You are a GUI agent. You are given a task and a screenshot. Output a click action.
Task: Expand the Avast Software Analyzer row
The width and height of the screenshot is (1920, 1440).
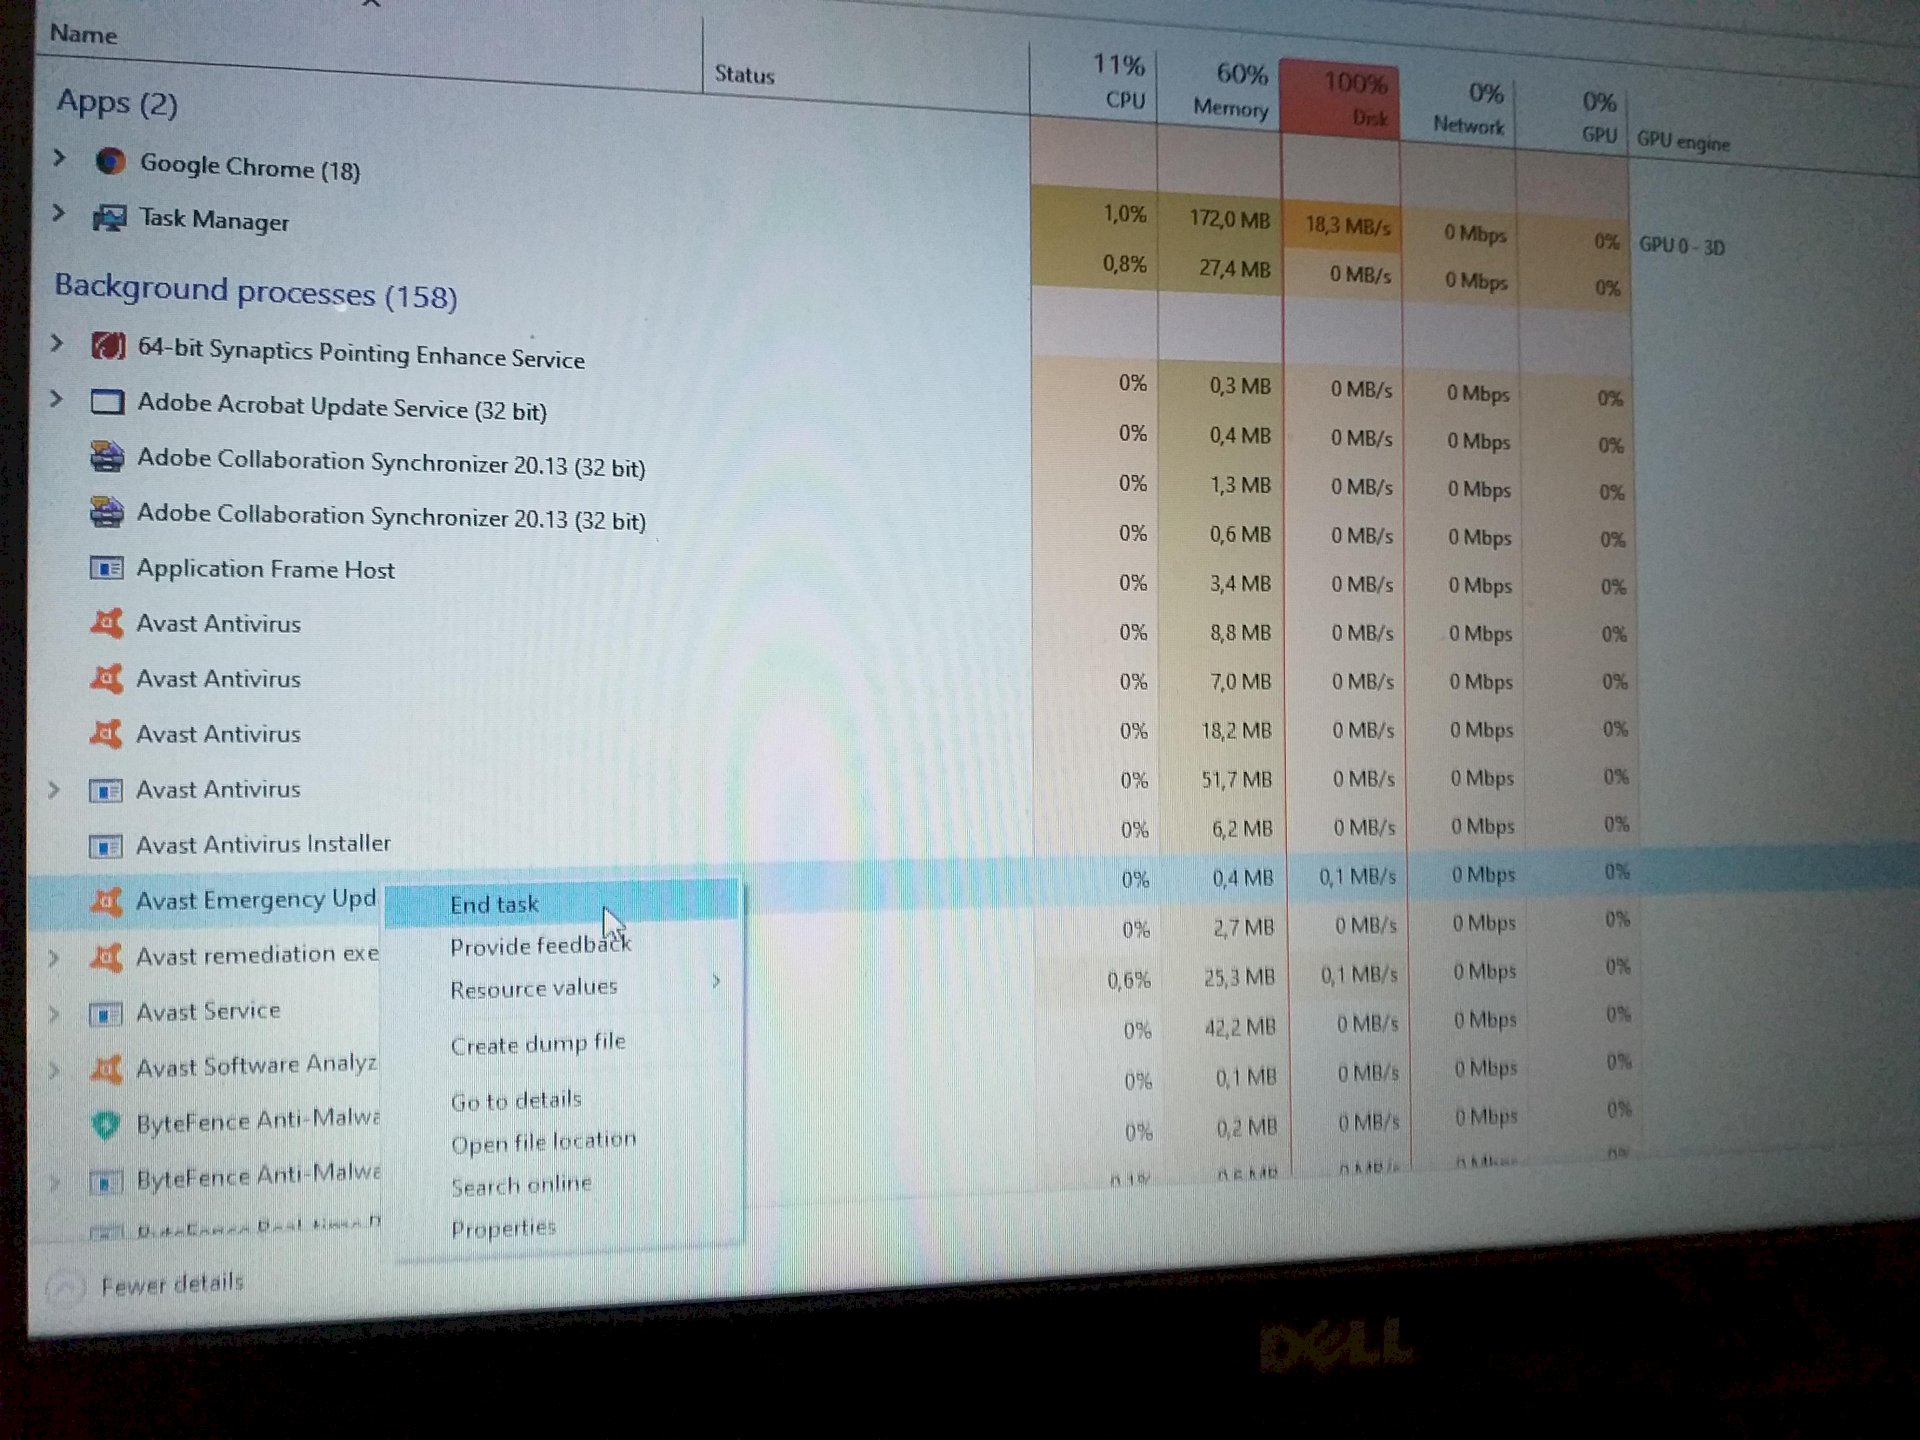54,1070
